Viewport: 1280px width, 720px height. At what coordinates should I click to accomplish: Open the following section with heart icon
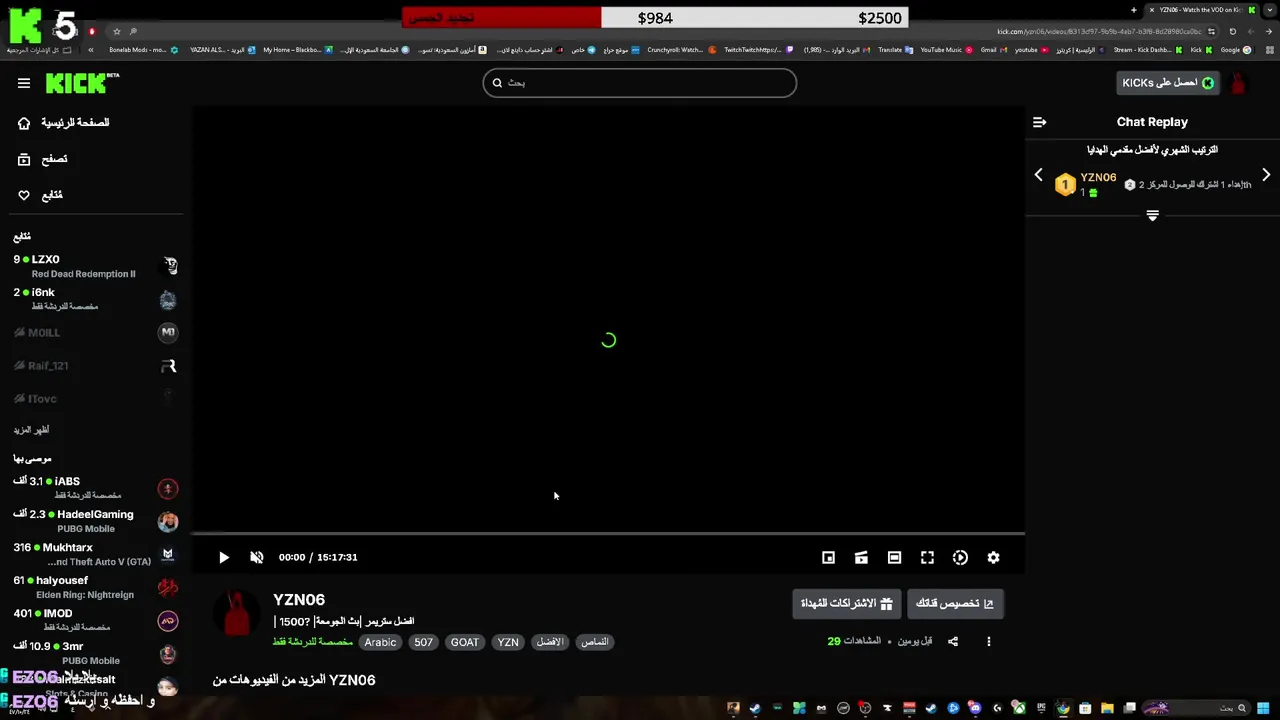[40, 195]
